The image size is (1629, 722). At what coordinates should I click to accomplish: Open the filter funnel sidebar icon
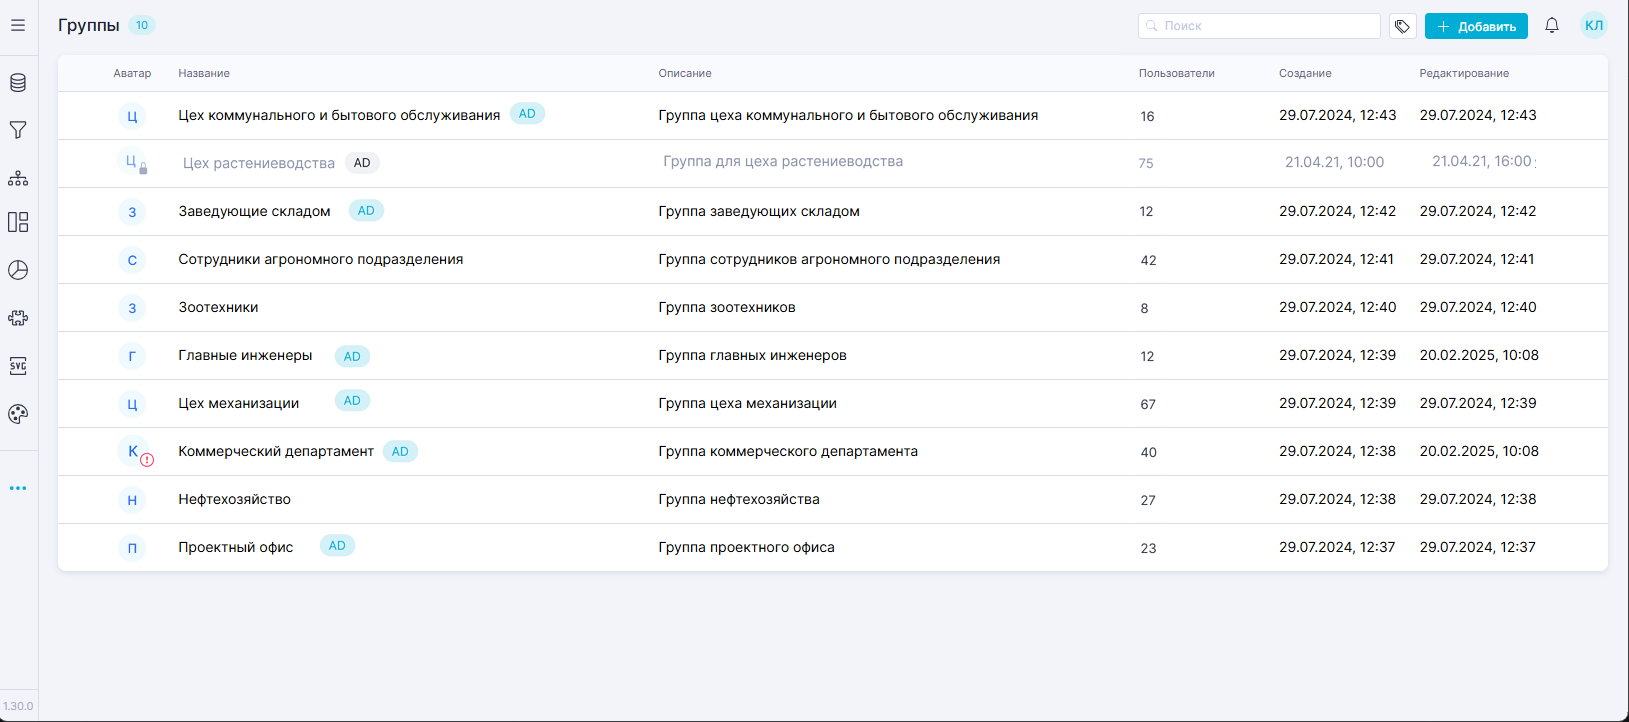click(x=18, y=130)
